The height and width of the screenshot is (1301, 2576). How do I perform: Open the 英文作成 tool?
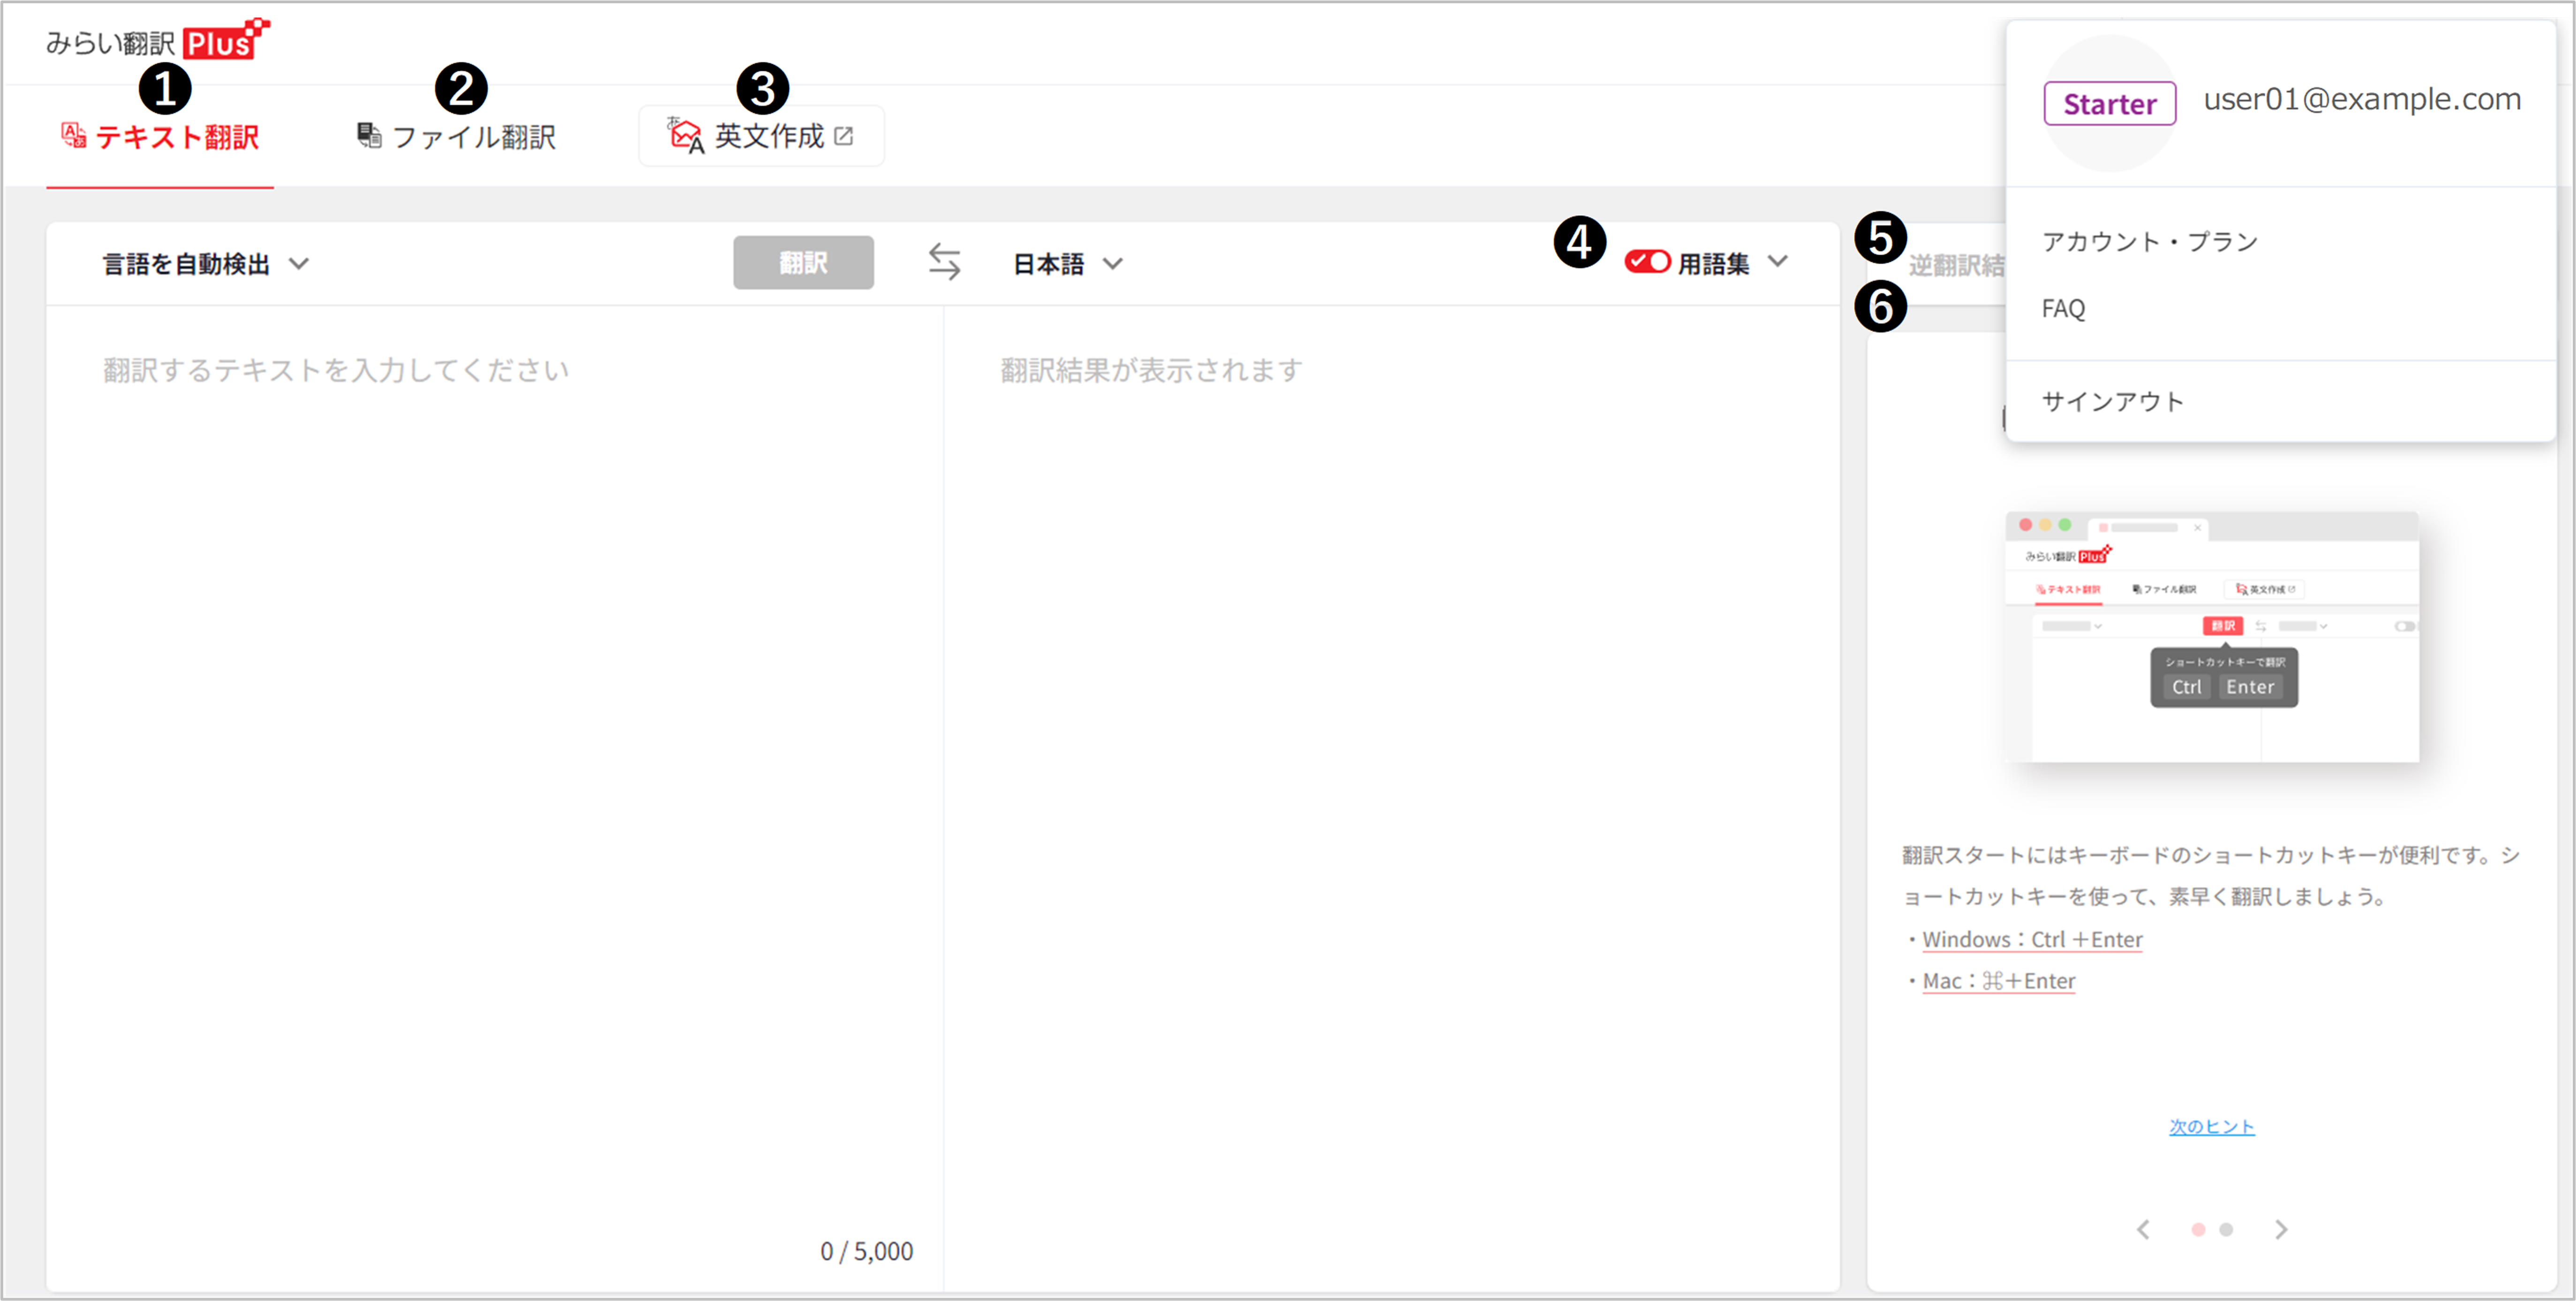(761, 136)
